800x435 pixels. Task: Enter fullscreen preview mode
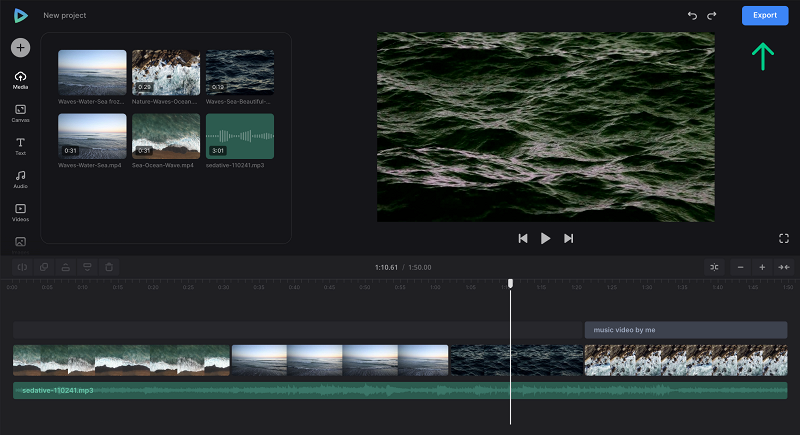click(x=784, y=238)
